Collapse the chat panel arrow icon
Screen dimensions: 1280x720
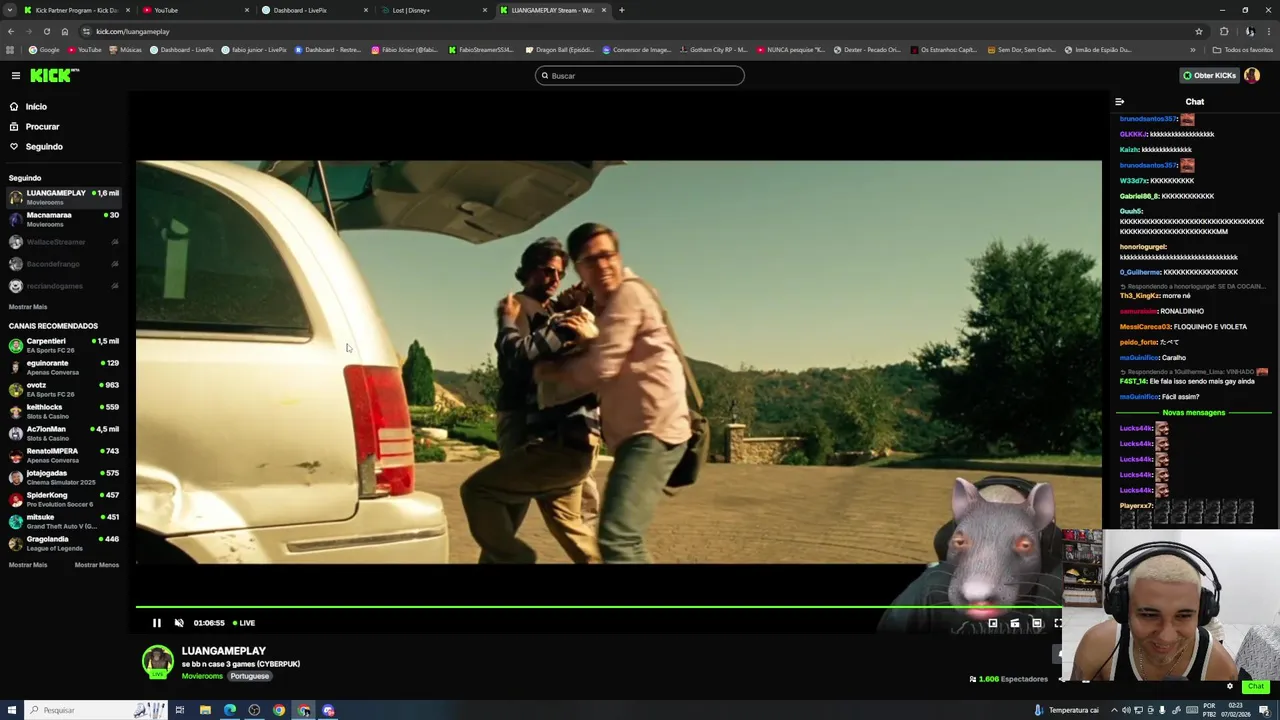1119,102
